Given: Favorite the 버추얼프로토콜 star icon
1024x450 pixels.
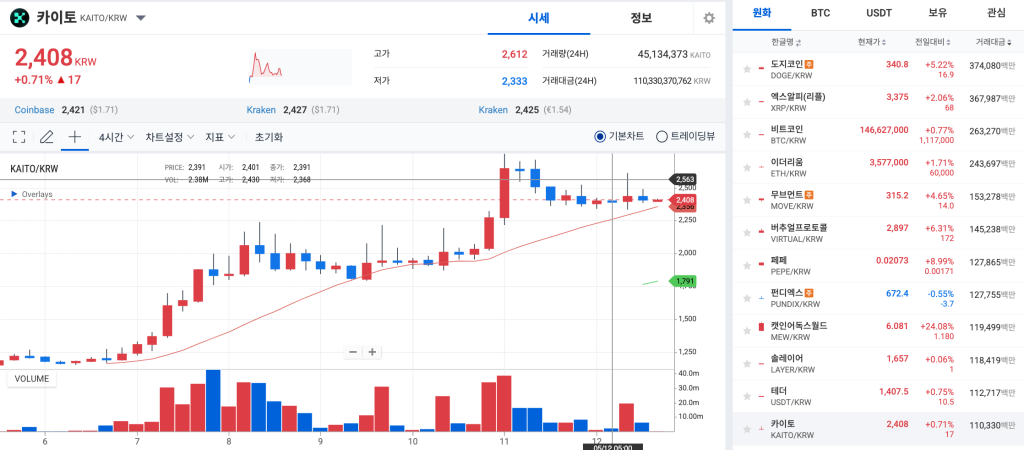Looking at the screenshot, I should [748, 233].
